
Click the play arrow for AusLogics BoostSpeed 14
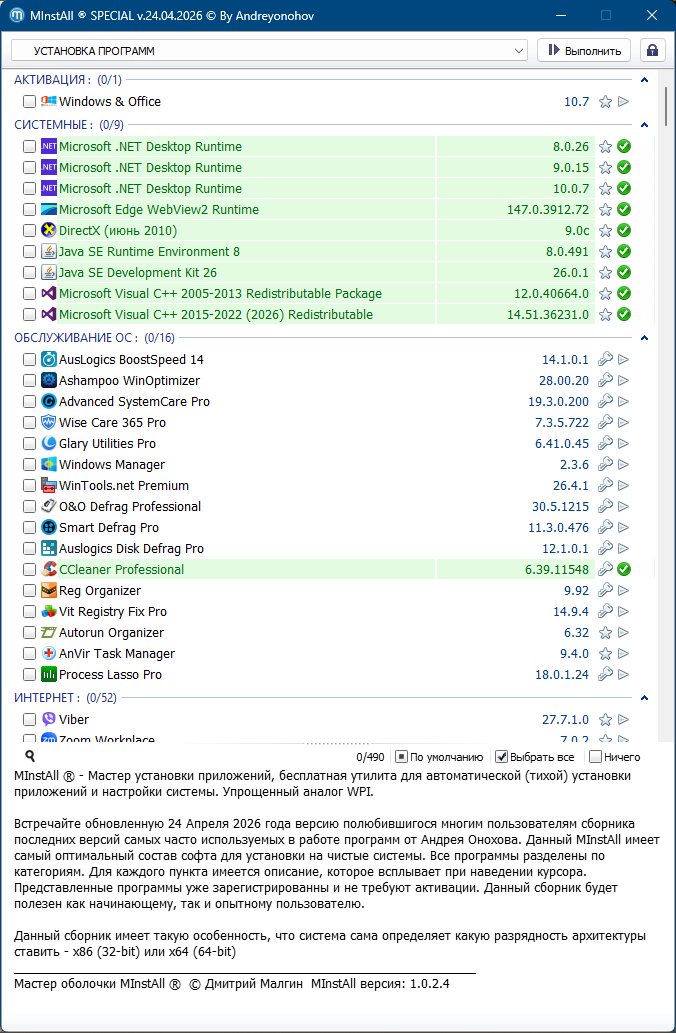click(623, 360)
